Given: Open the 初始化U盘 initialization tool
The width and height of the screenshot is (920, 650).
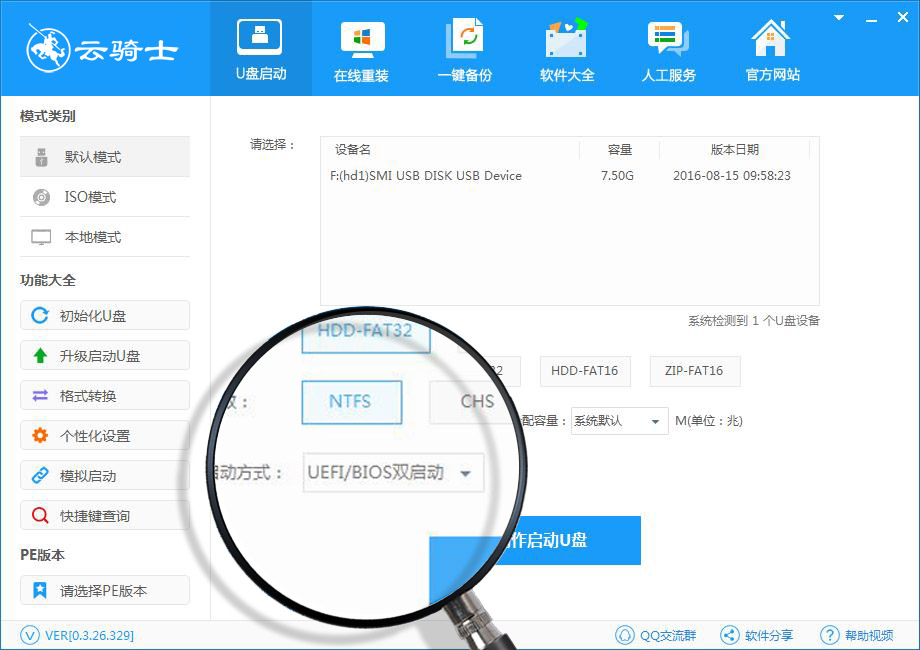Looking at the screenshot, I should tap(104, 315).
